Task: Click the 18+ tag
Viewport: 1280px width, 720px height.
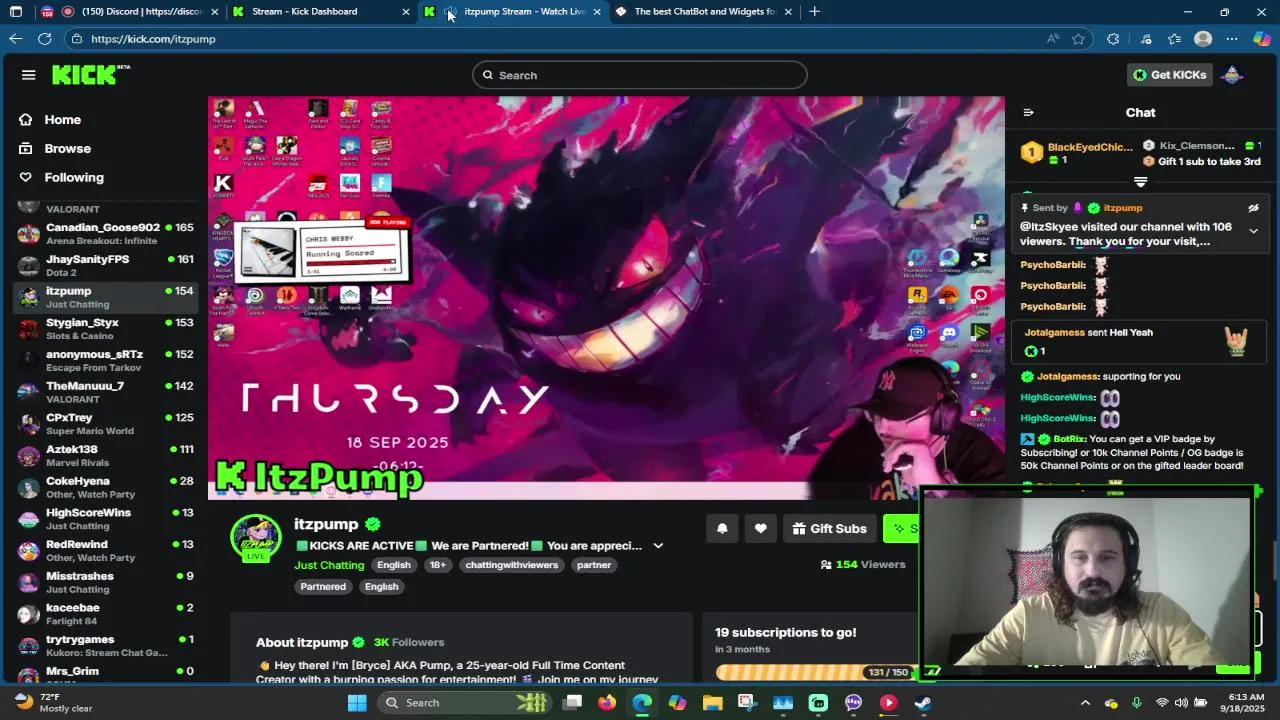Action: click(x=438, y=565)
